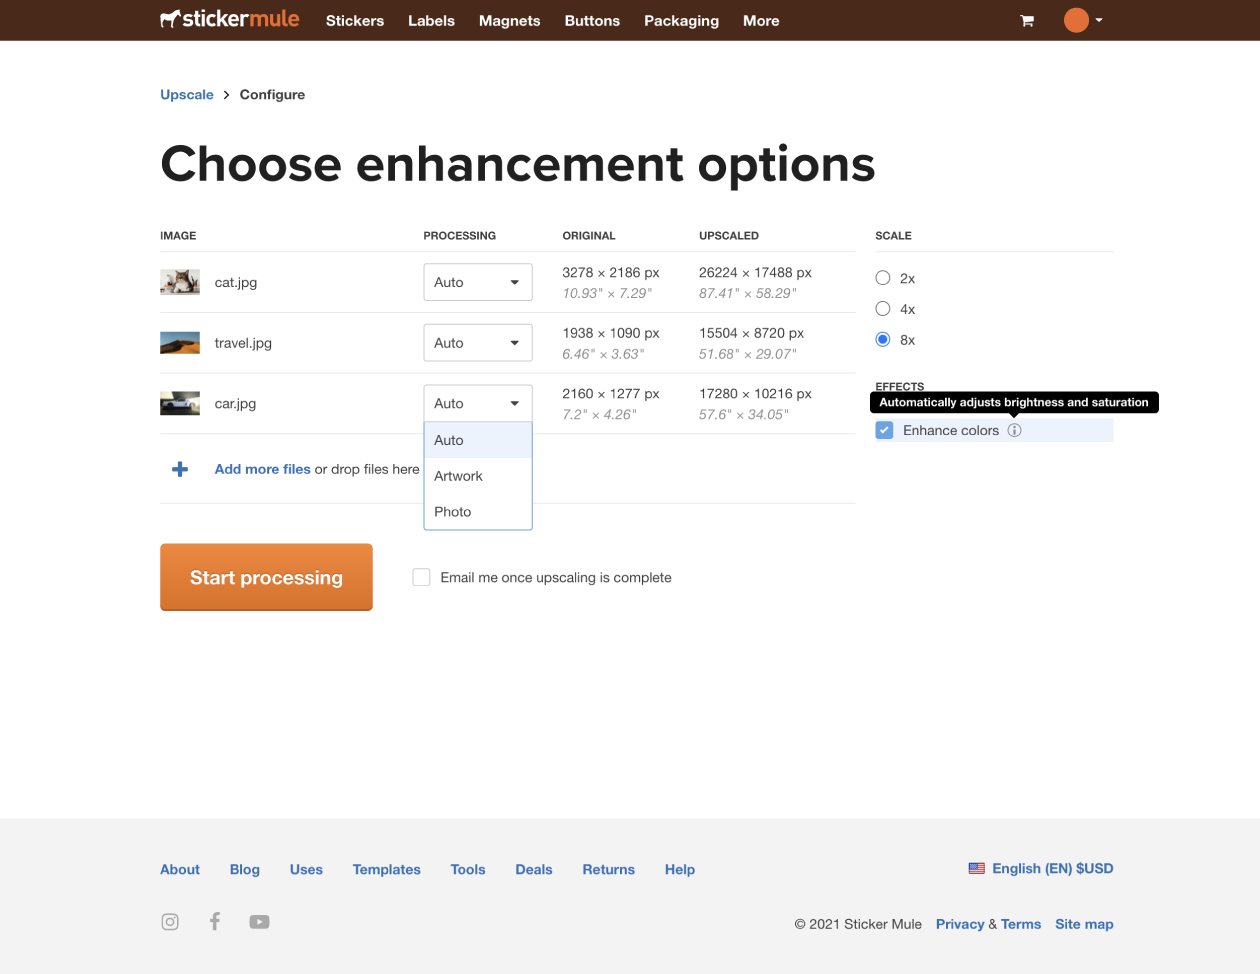Viewport: 1260px width, 974px height.
Task: Click the blue plus add files icon
Action: (180, 469)
